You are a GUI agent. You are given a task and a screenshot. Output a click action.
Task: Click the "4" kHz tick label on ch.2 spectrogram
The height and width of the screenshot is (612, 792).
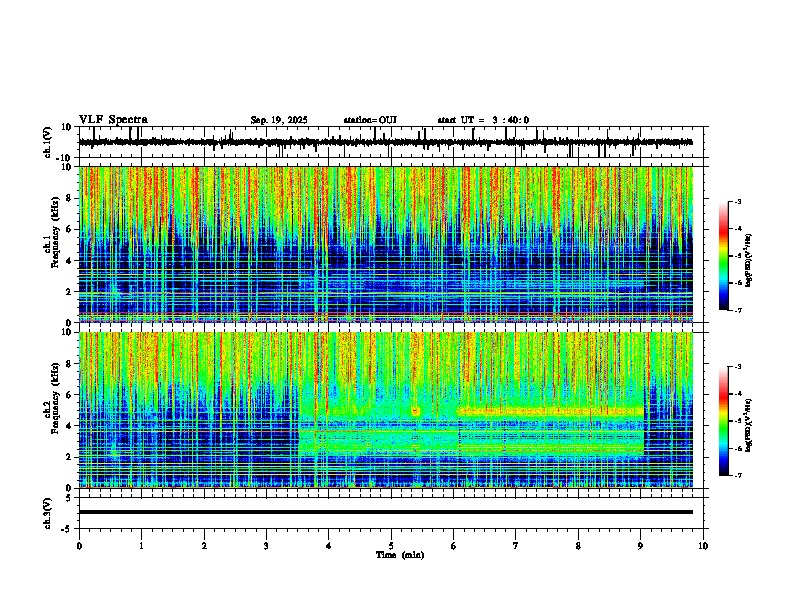(69, 426)
